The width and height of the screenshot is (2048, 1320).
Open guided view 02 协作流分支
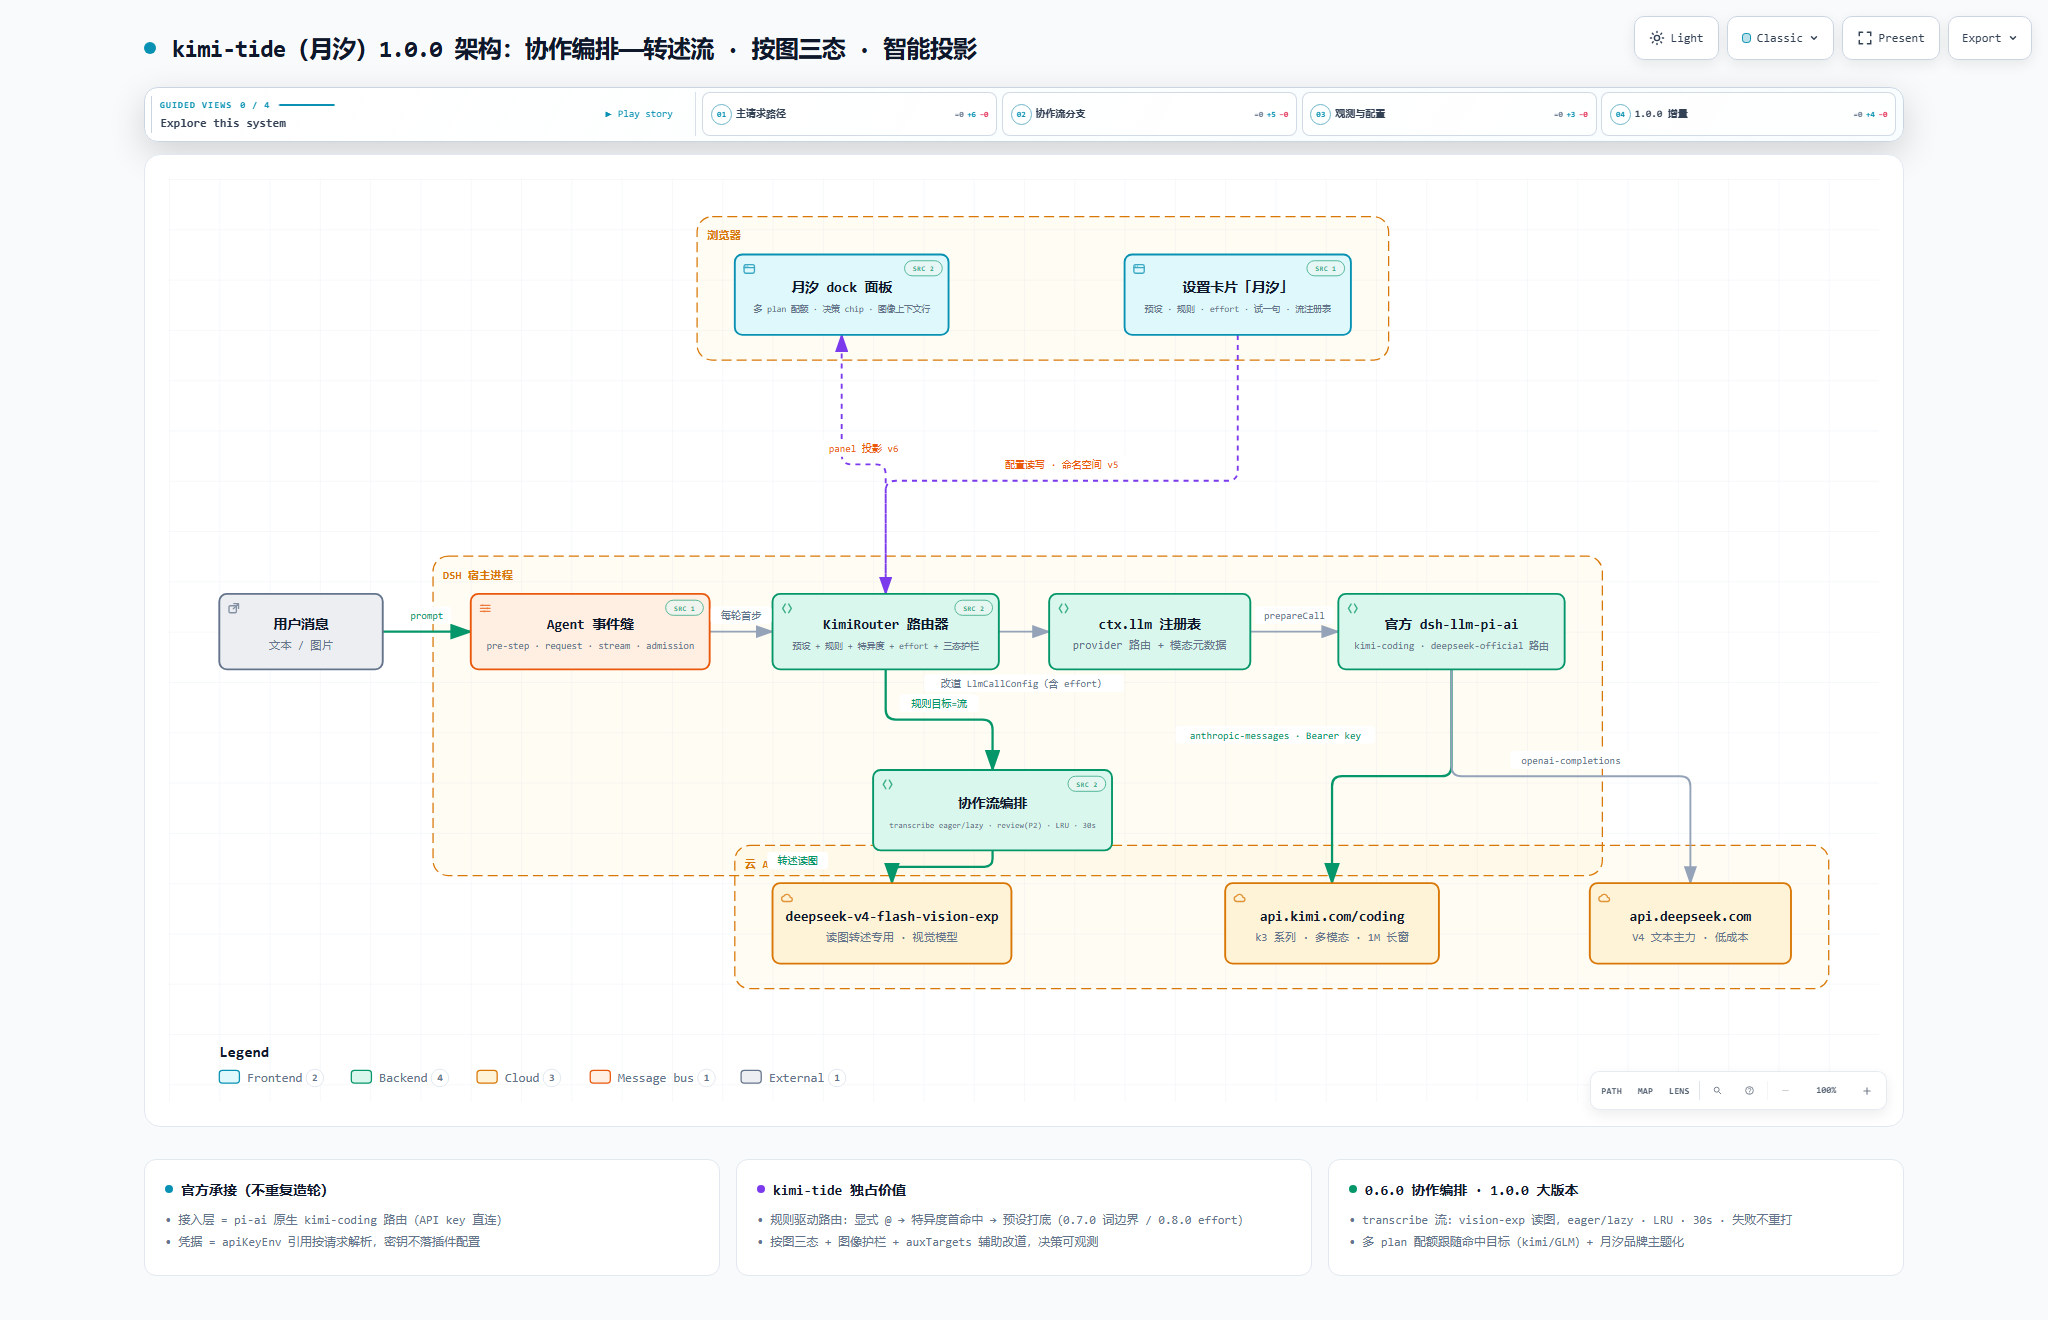click(x=1149, y=114)
